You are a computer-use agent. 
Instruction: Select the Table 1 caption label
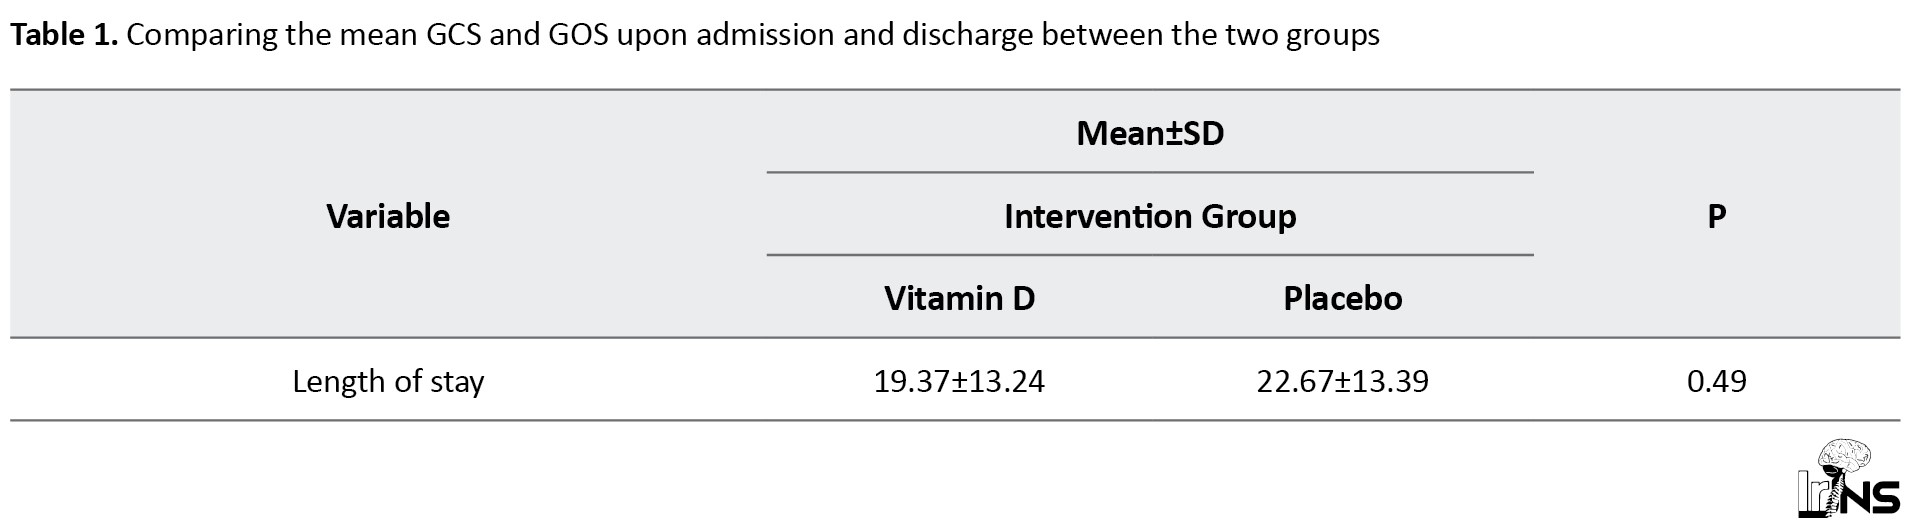click(65, 35)
